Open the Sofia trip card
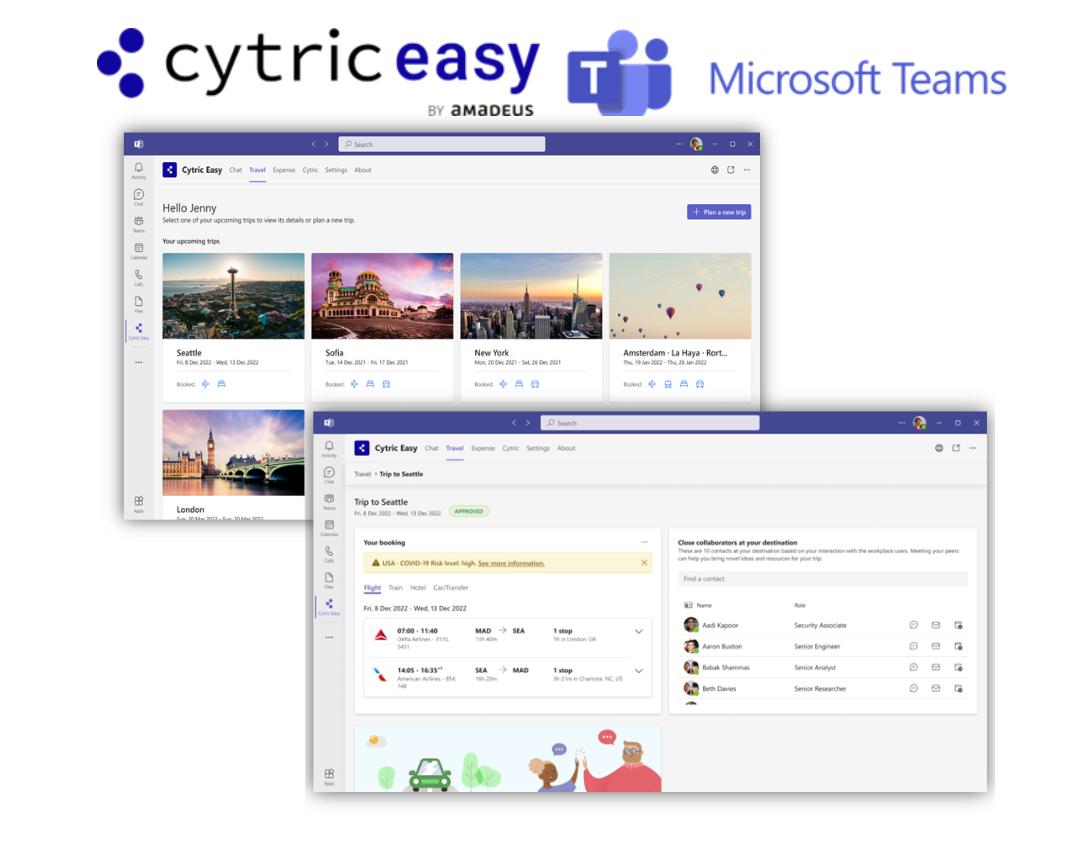This screenshot has height=850, width=1080. (x=382, y=326)
